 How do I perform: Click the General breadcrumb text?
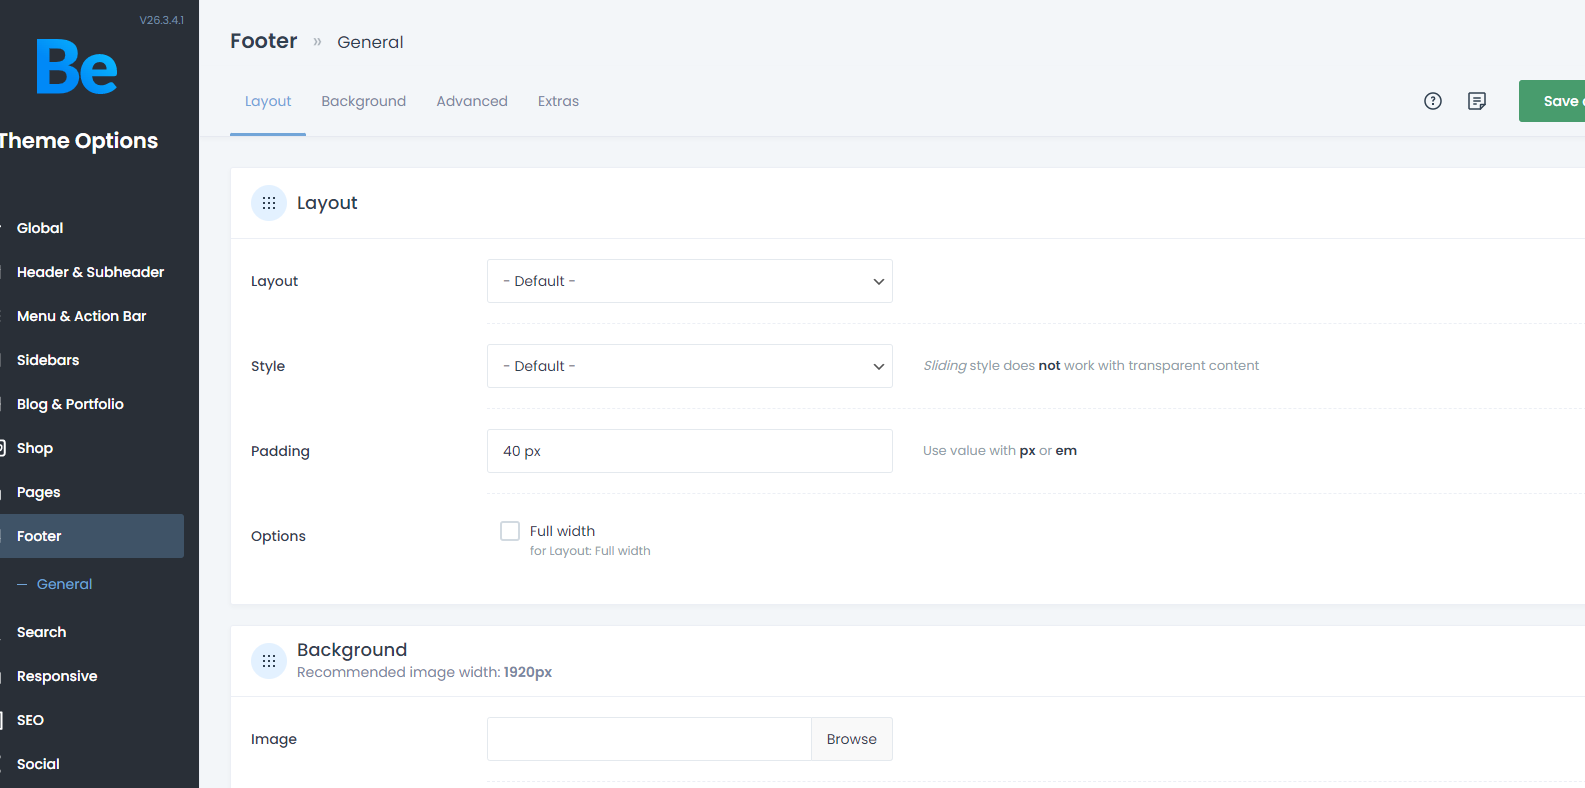click(x=370, y=42)
